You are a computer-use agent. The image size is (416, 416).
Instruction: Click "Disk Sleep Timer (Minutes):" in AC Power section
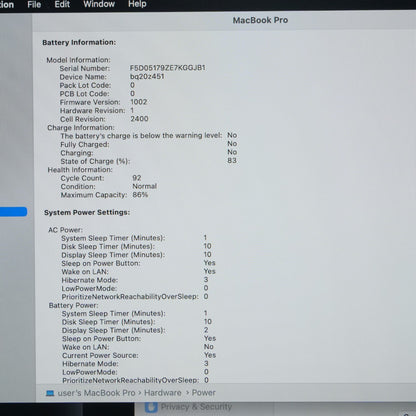108,247
